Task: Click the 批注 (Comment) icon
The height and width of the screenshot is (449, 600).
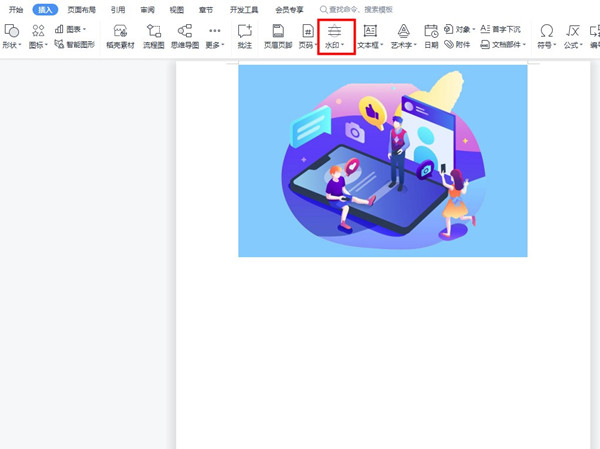Action: tap(244, 37)
